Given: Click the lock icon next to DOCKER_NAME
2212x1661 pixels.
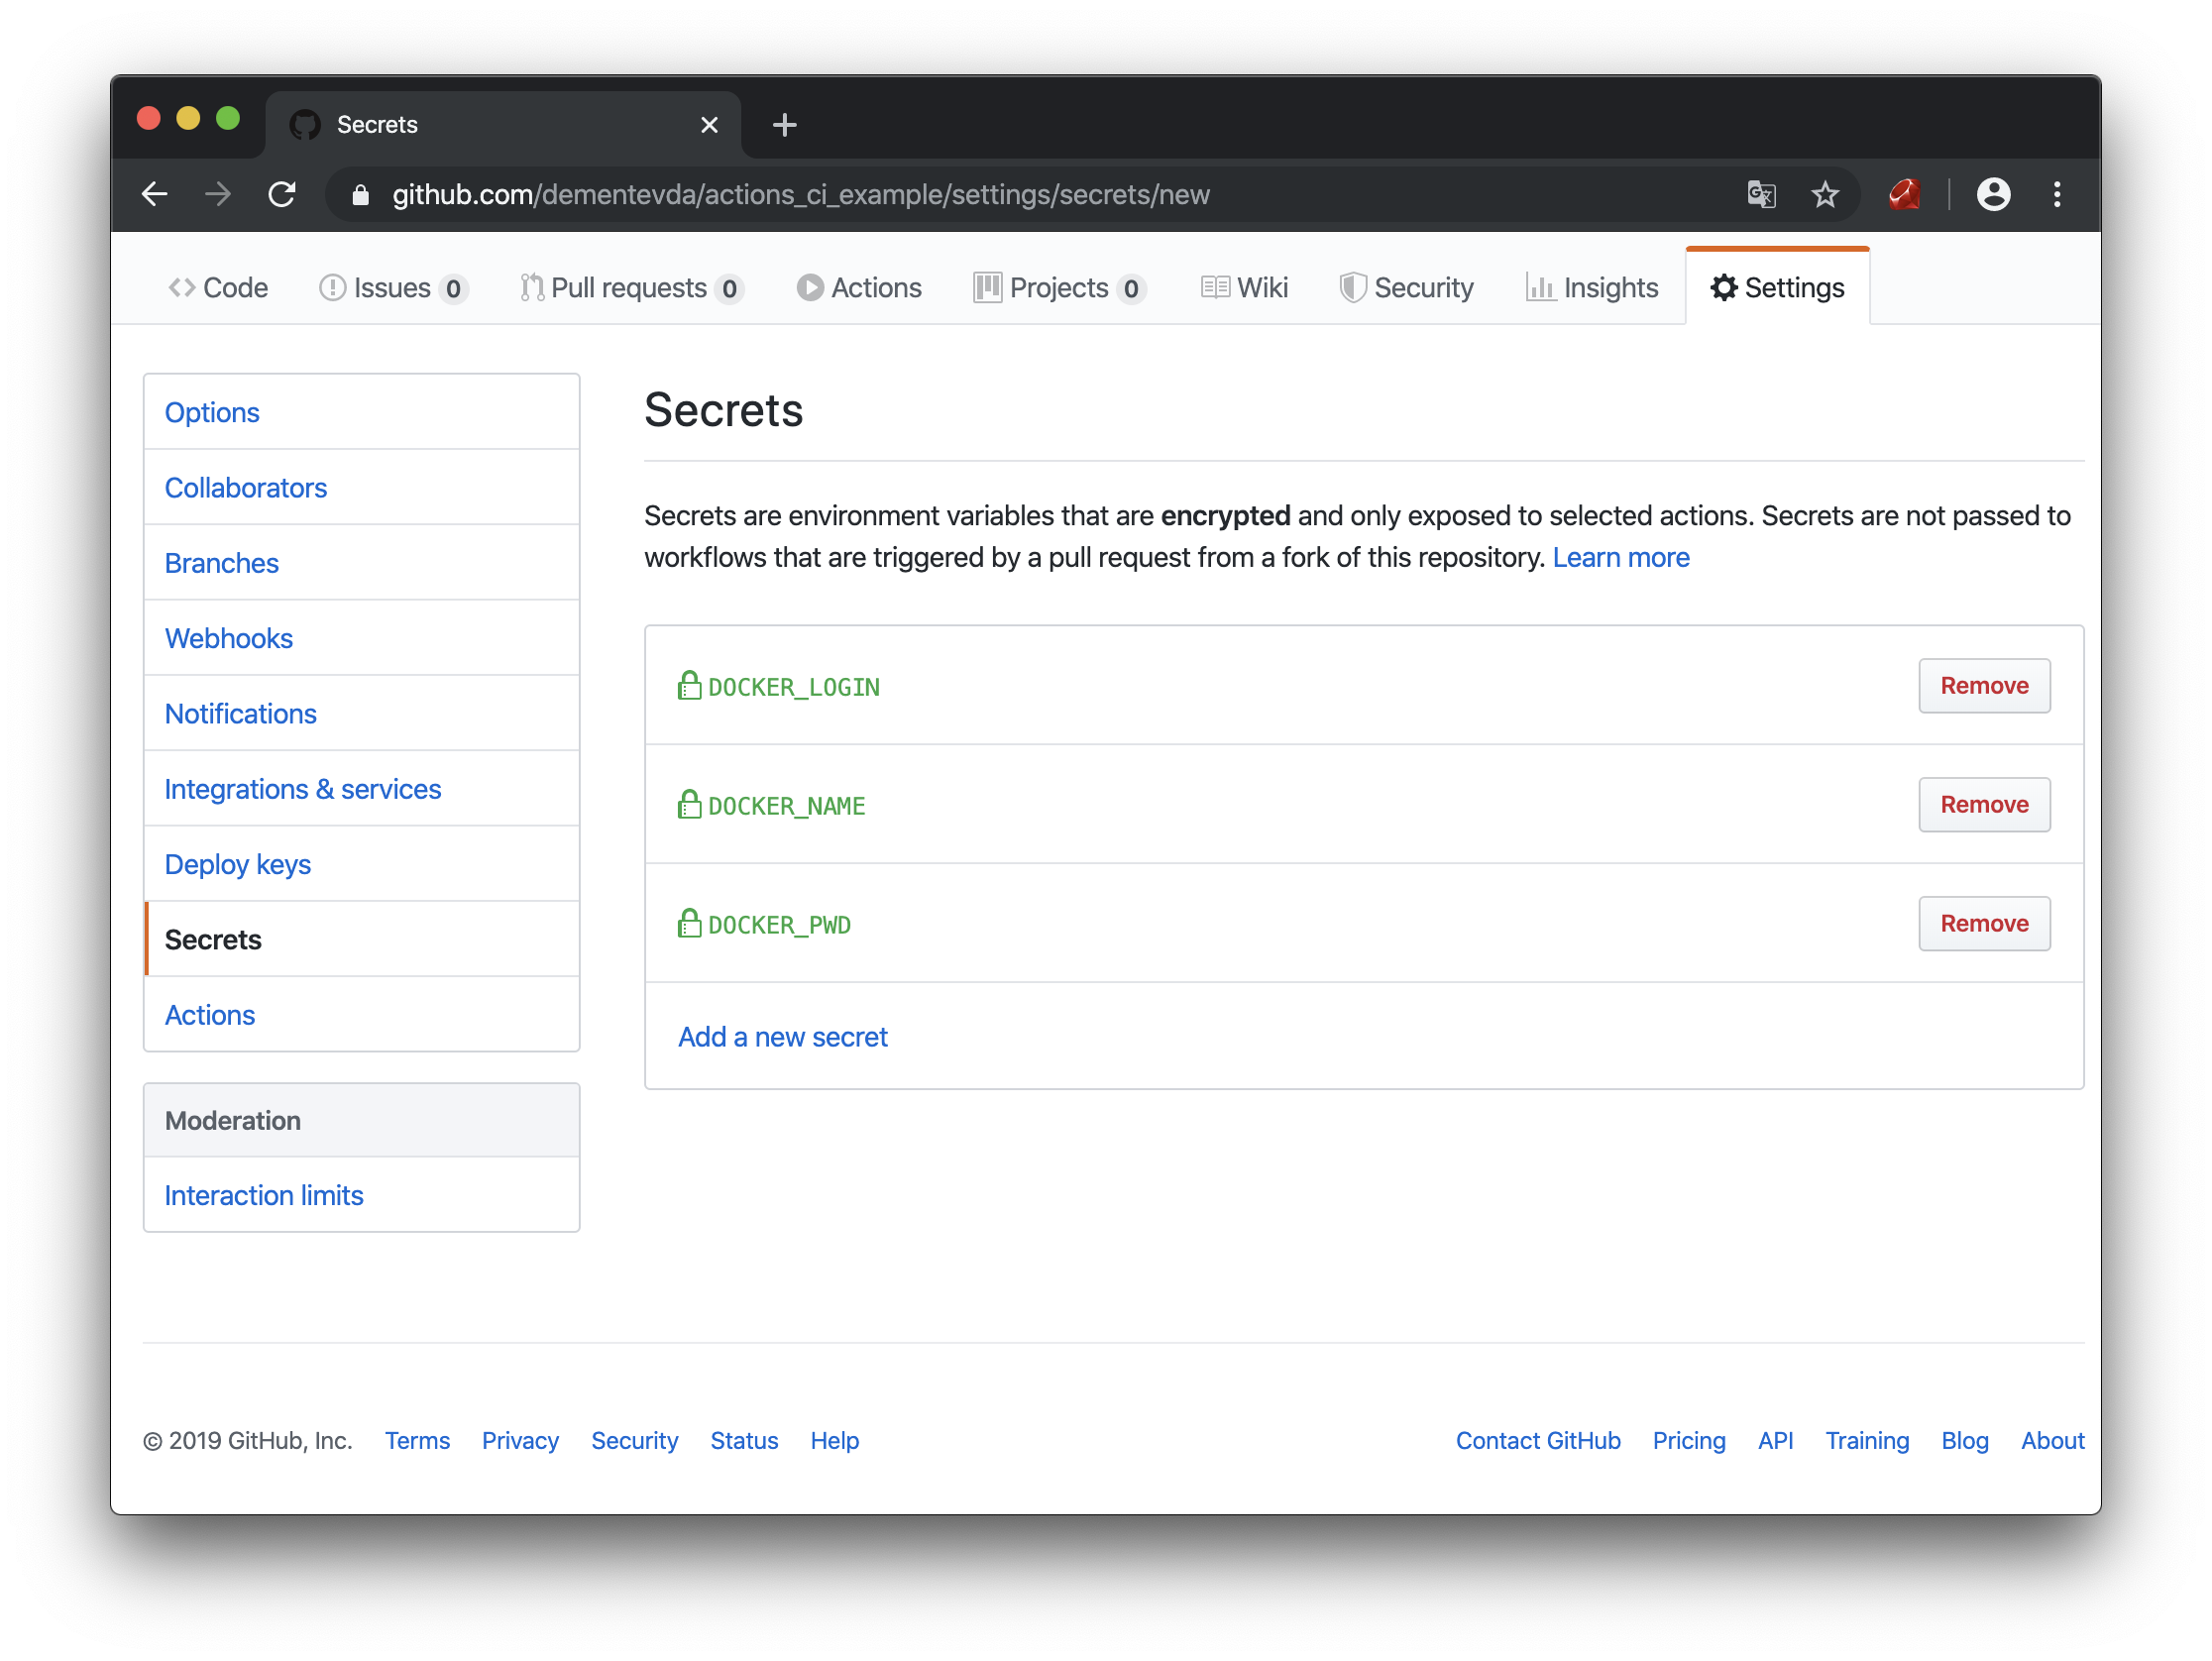Looking at the screenshot, I should [x=686, y=803].
